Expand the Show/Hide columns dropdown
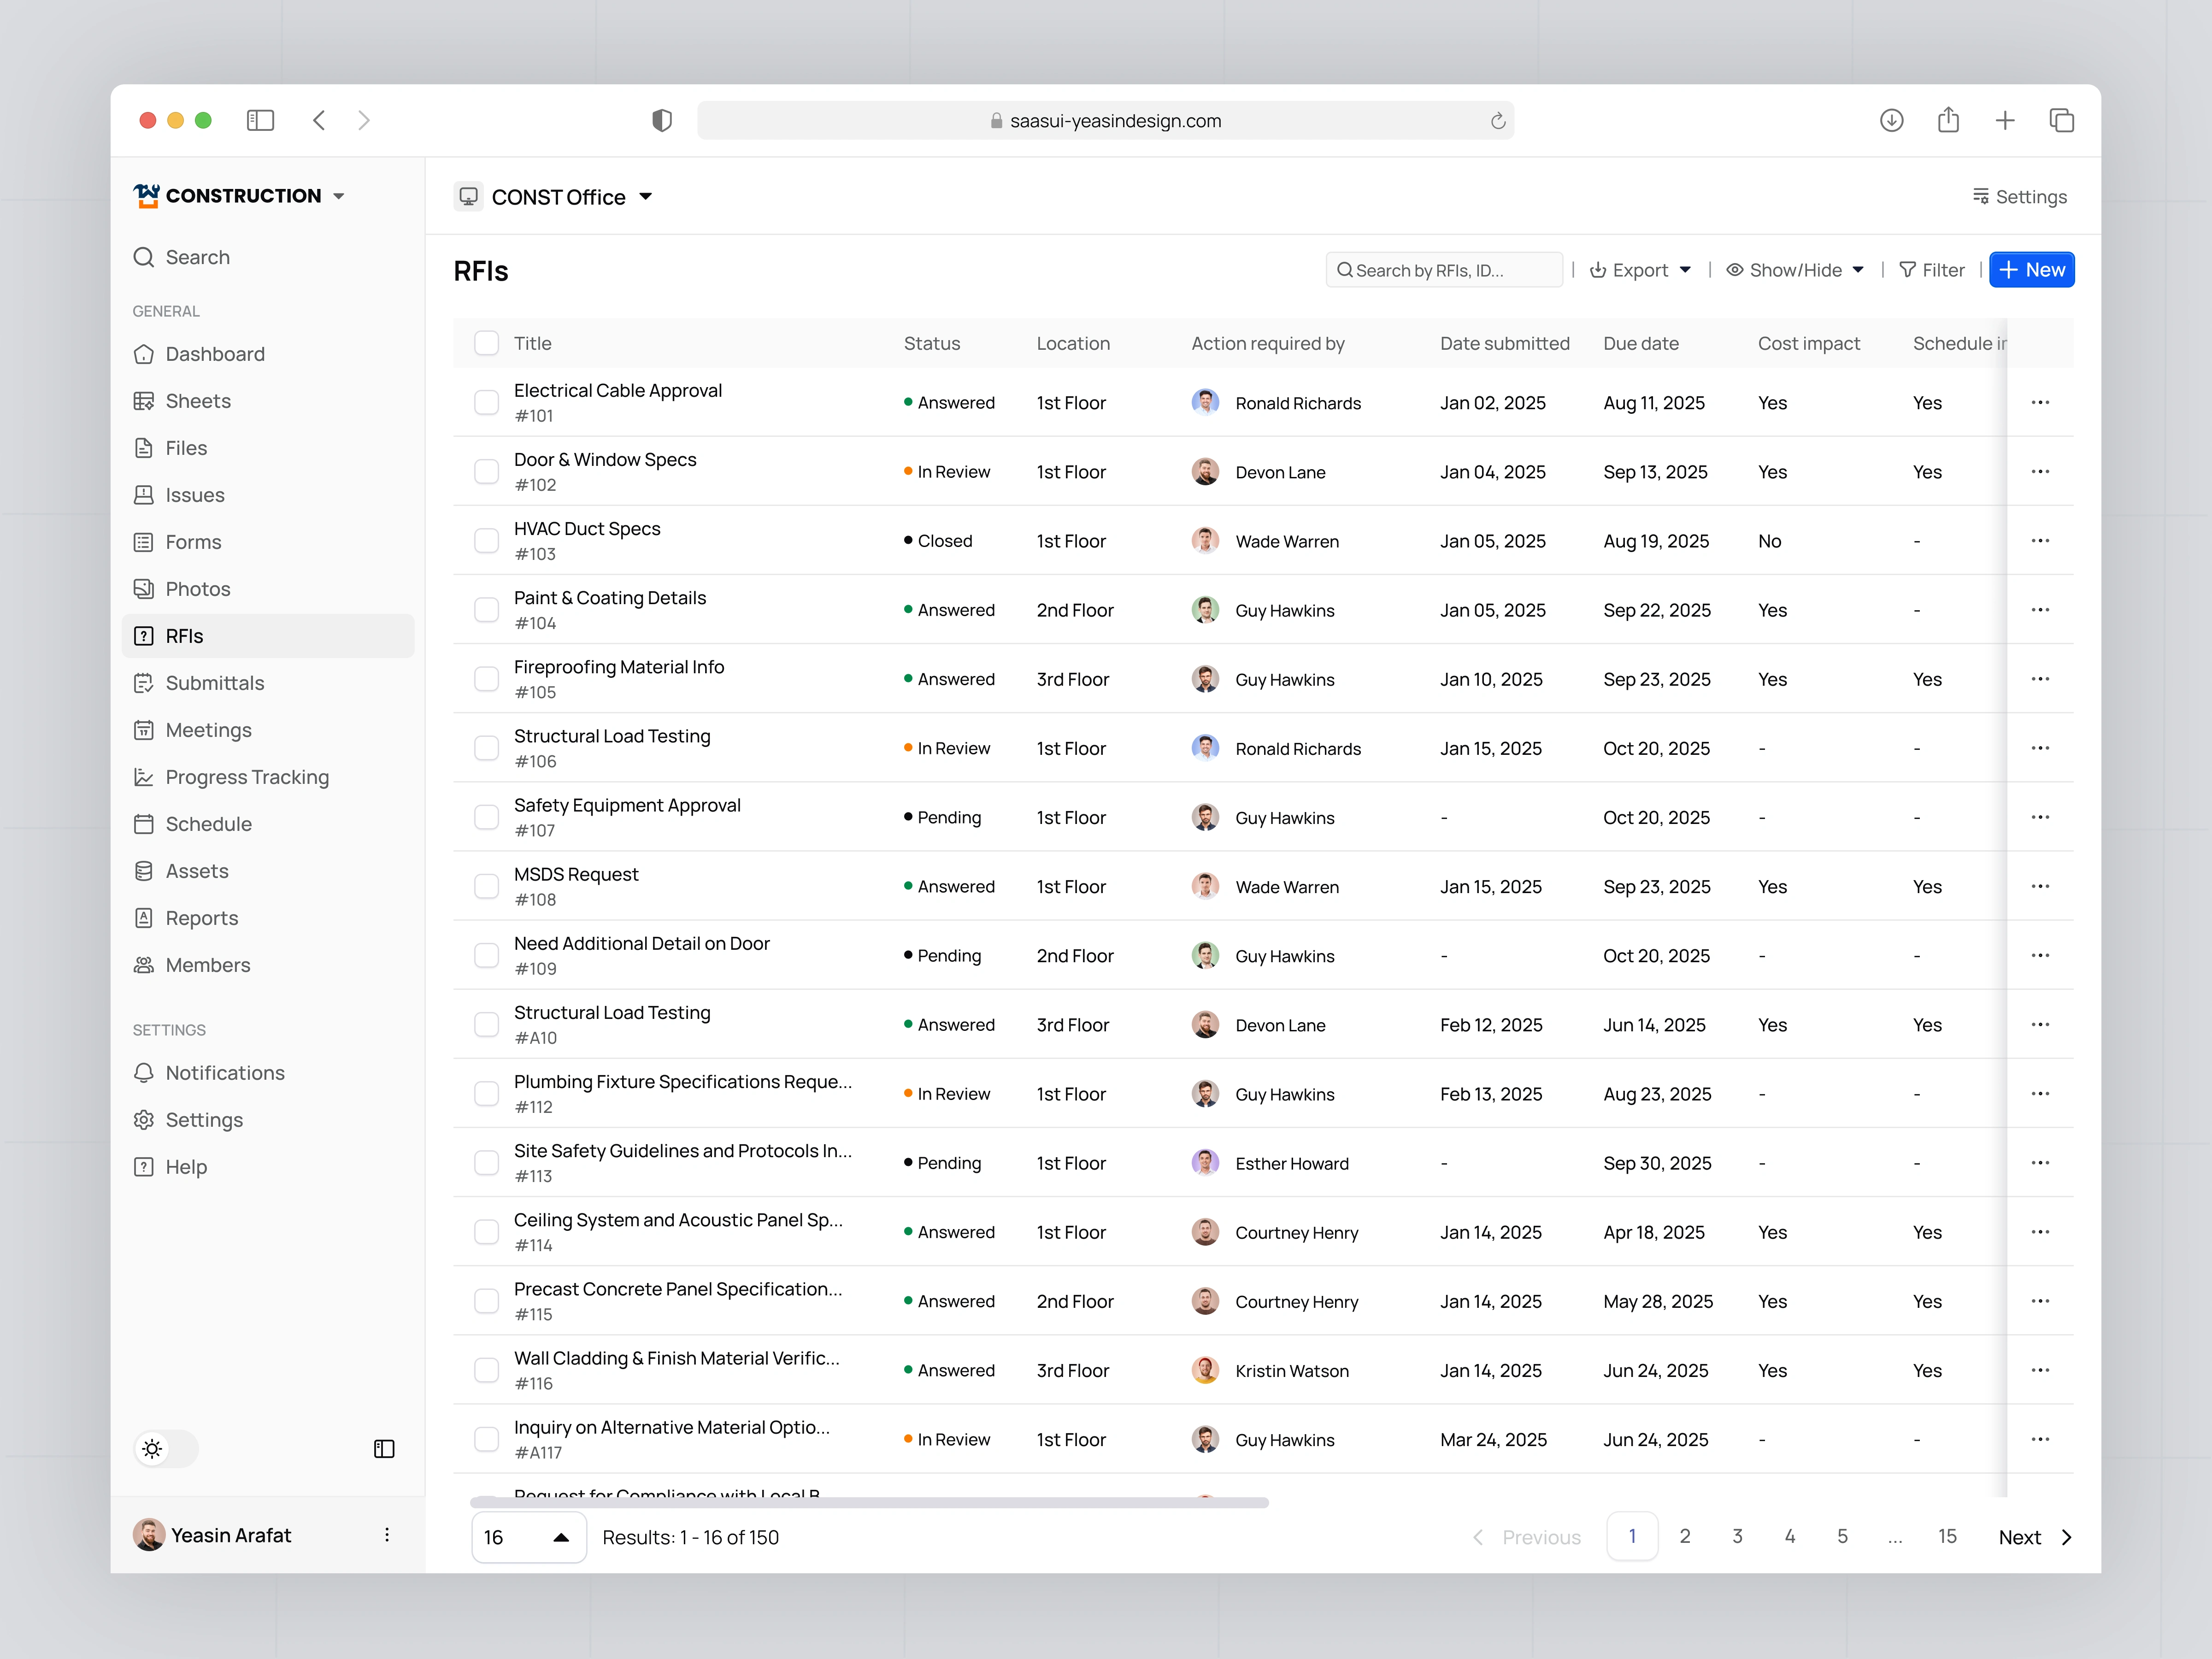 [1795, 270]
